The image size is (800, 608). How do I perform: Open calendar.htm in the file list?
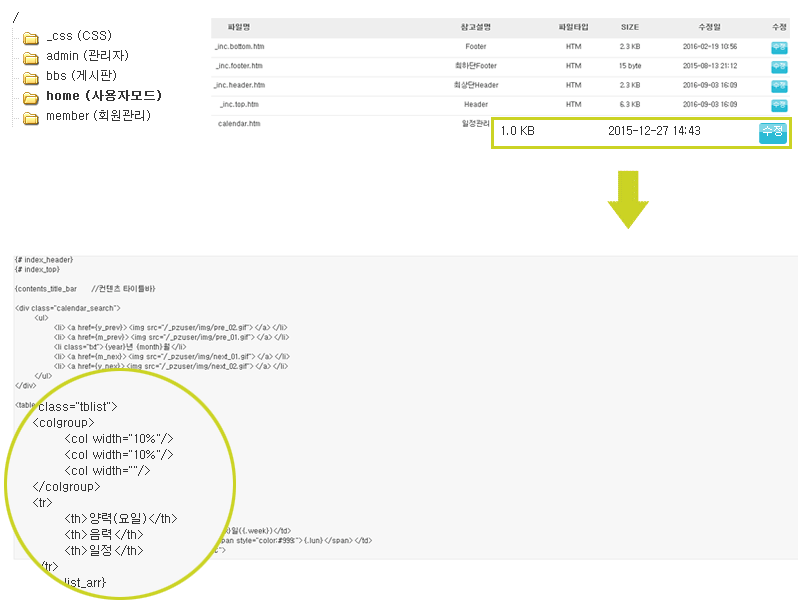239,124
